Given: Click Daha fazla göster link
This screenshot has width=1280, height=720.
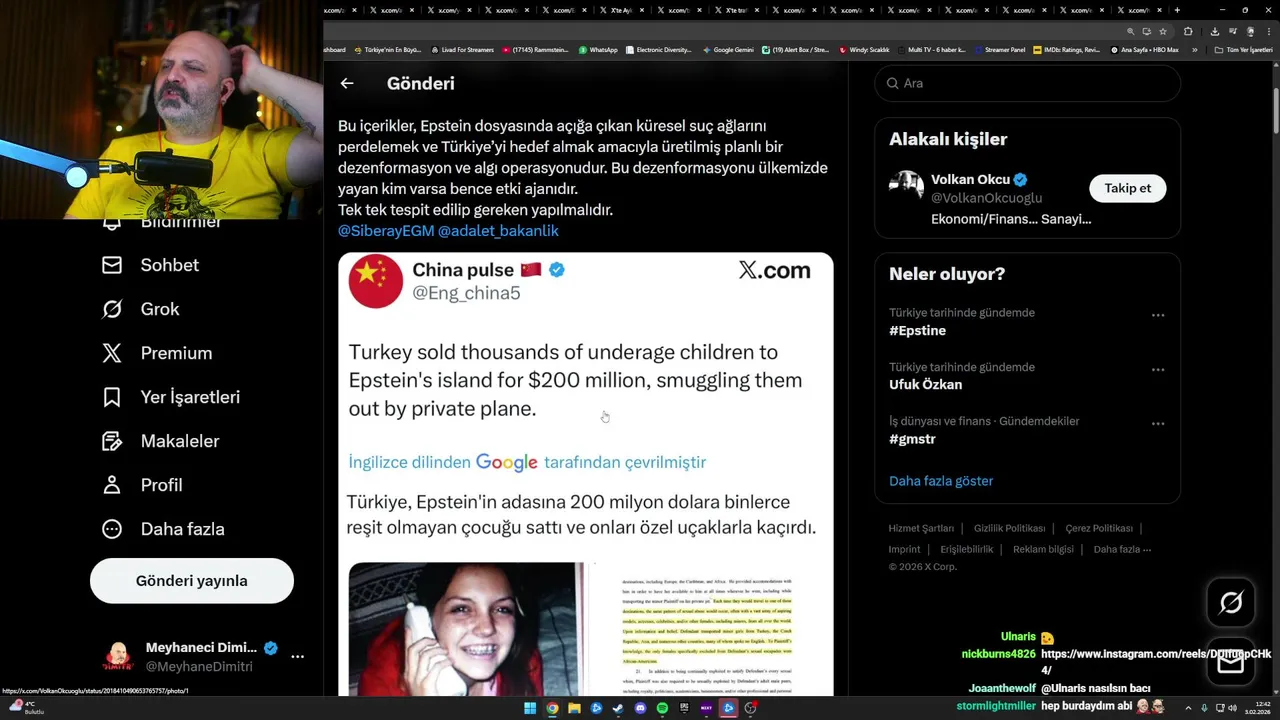Looking at the screenshot, I should (x=941, y=481).
